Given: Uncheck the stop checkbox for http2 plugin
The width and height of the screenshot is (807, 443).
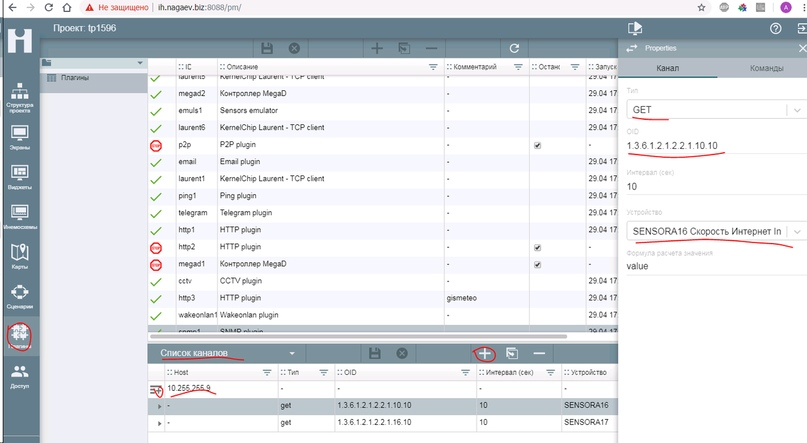Looking at the screenshot, I should pyautogui.click(x=537, y=247).
